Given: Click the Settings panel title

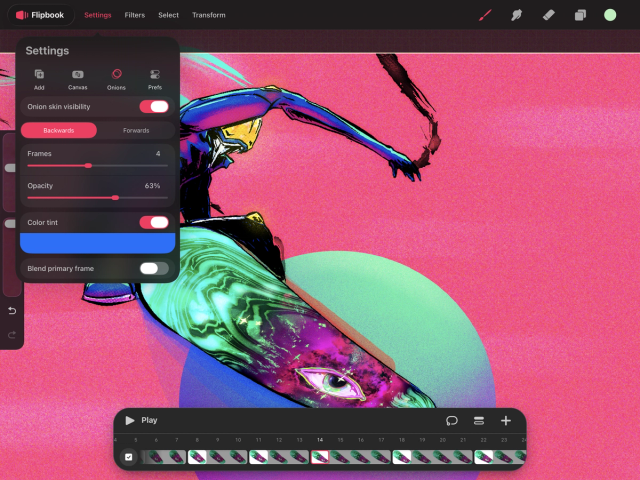Looking at the screenshot, I should point(47,51).
